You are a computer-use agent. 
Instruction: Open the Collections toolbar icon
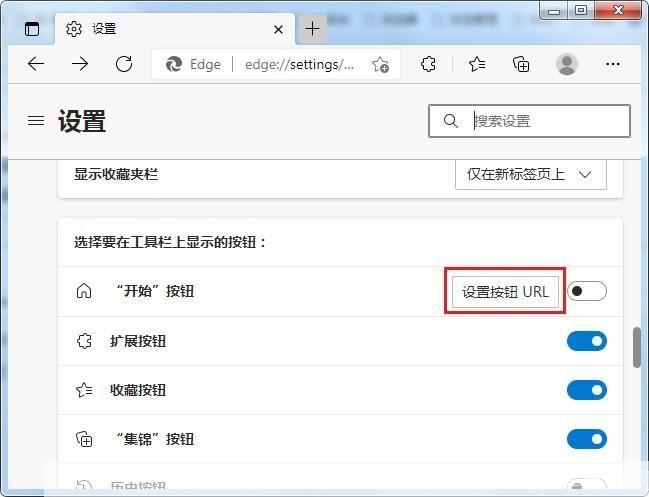[x=521, y=64]
